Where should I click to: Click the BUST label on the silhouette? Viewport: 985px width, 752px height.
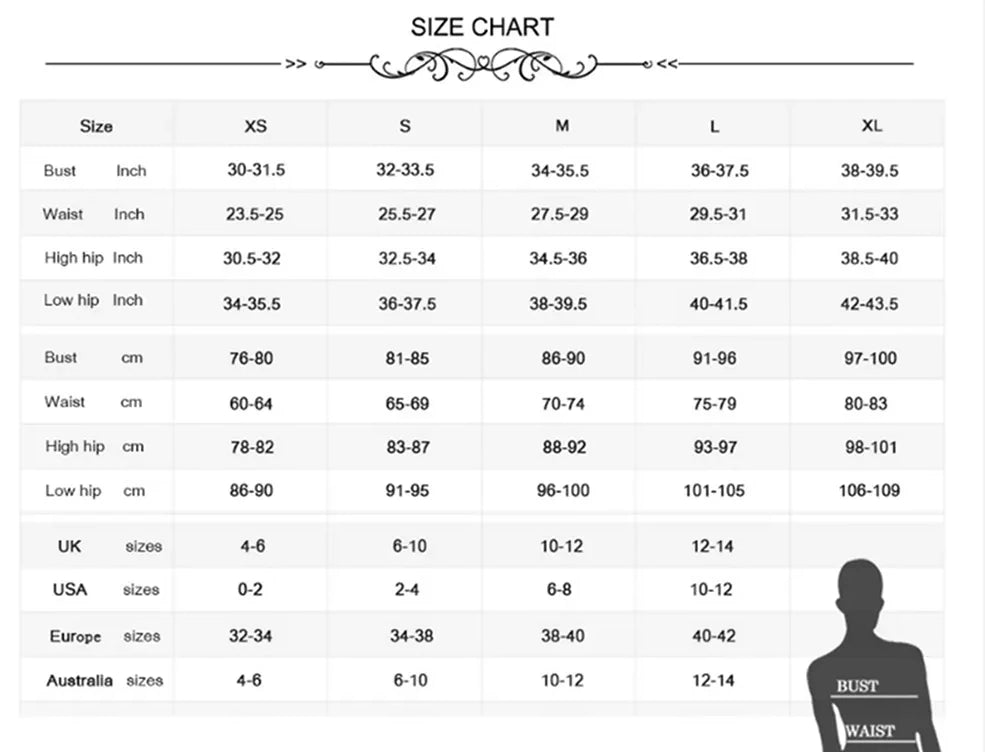(857, 686)
